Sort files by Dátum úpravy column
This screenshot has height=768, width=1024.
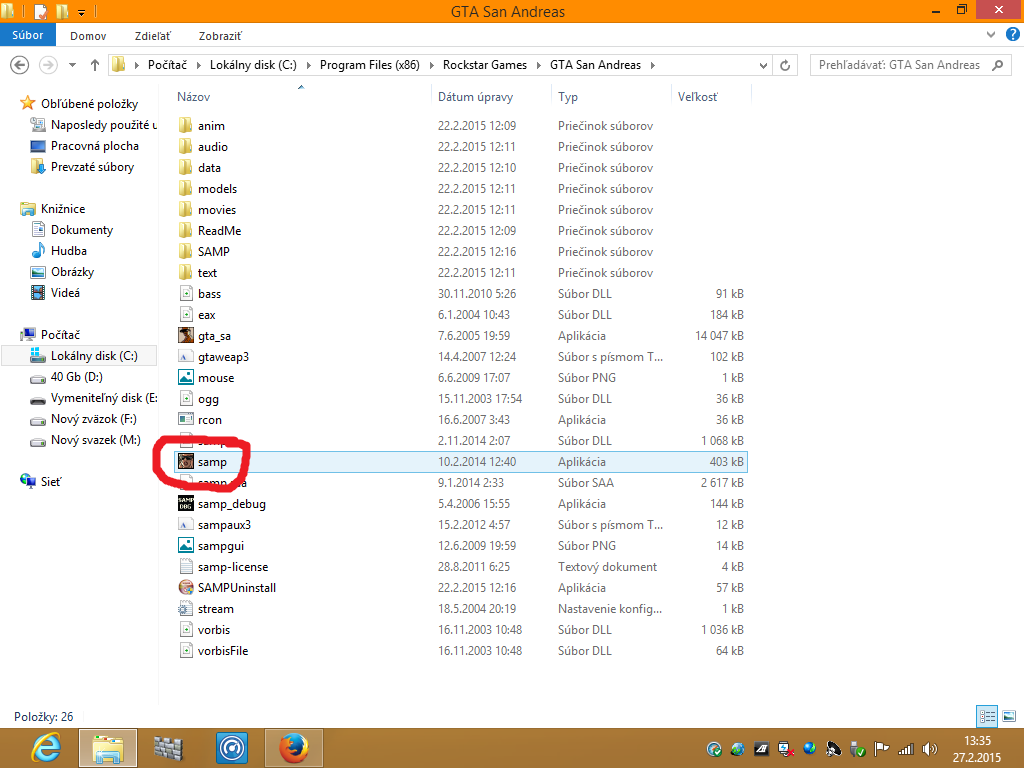475,97
